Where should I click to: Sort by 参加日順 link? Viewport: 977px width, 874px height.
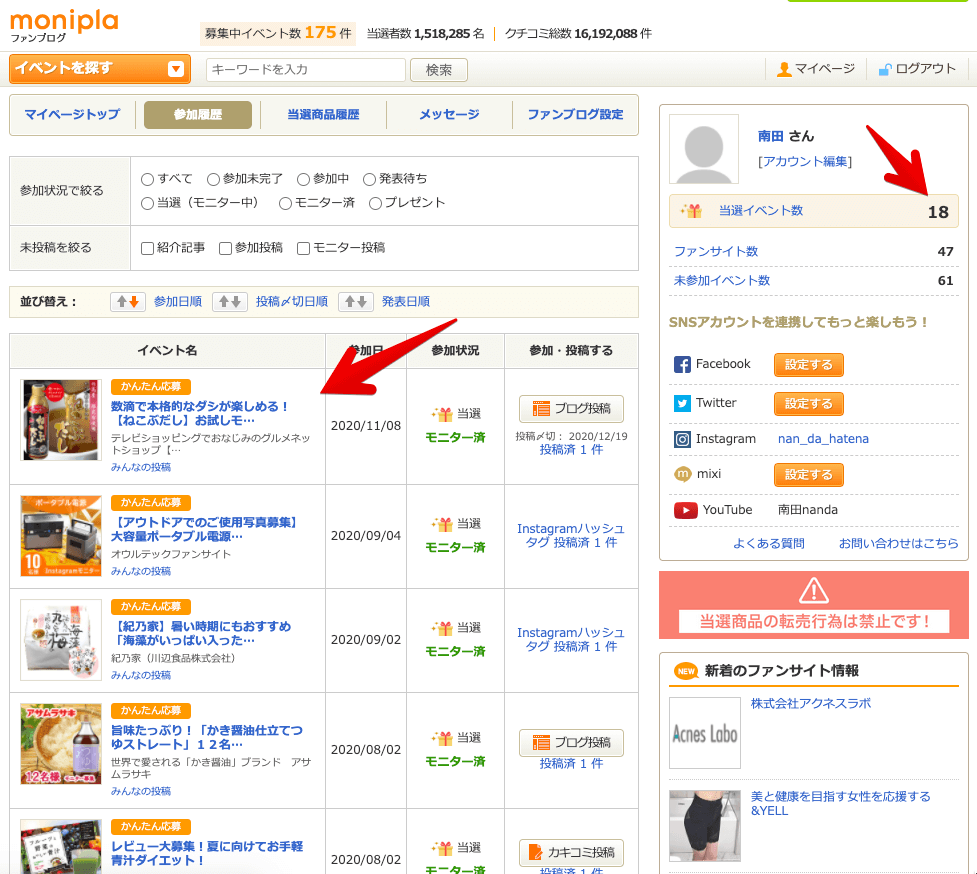point(178,302)
